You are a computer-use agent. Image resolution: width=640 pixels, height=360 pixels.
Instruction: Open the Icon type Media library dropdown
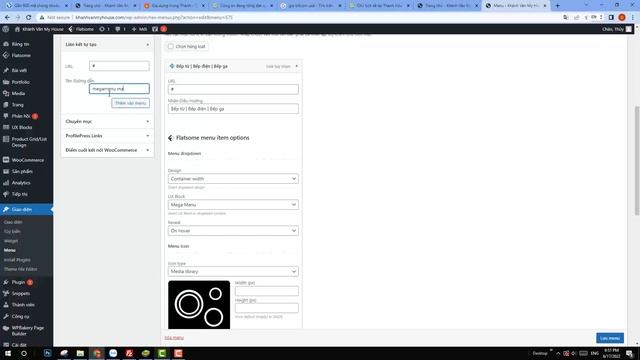point(233,271)
